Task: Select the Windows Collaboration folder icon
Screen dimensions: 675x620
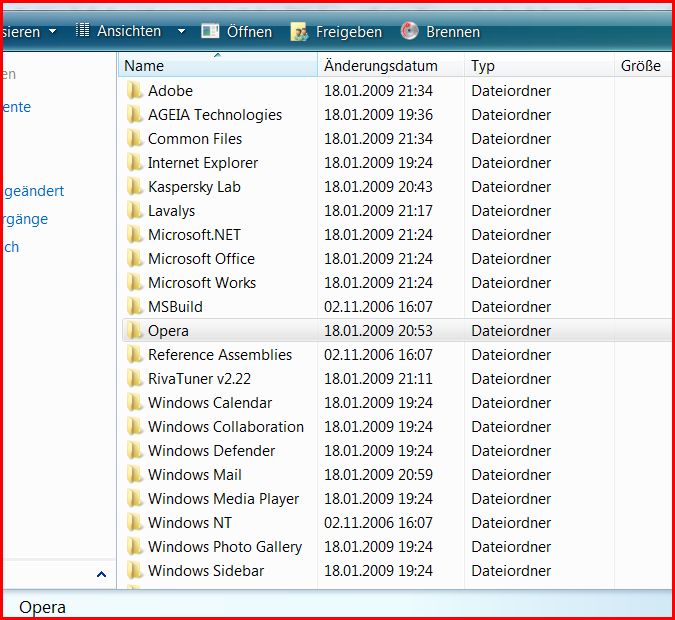Action: tap(135, 427)
